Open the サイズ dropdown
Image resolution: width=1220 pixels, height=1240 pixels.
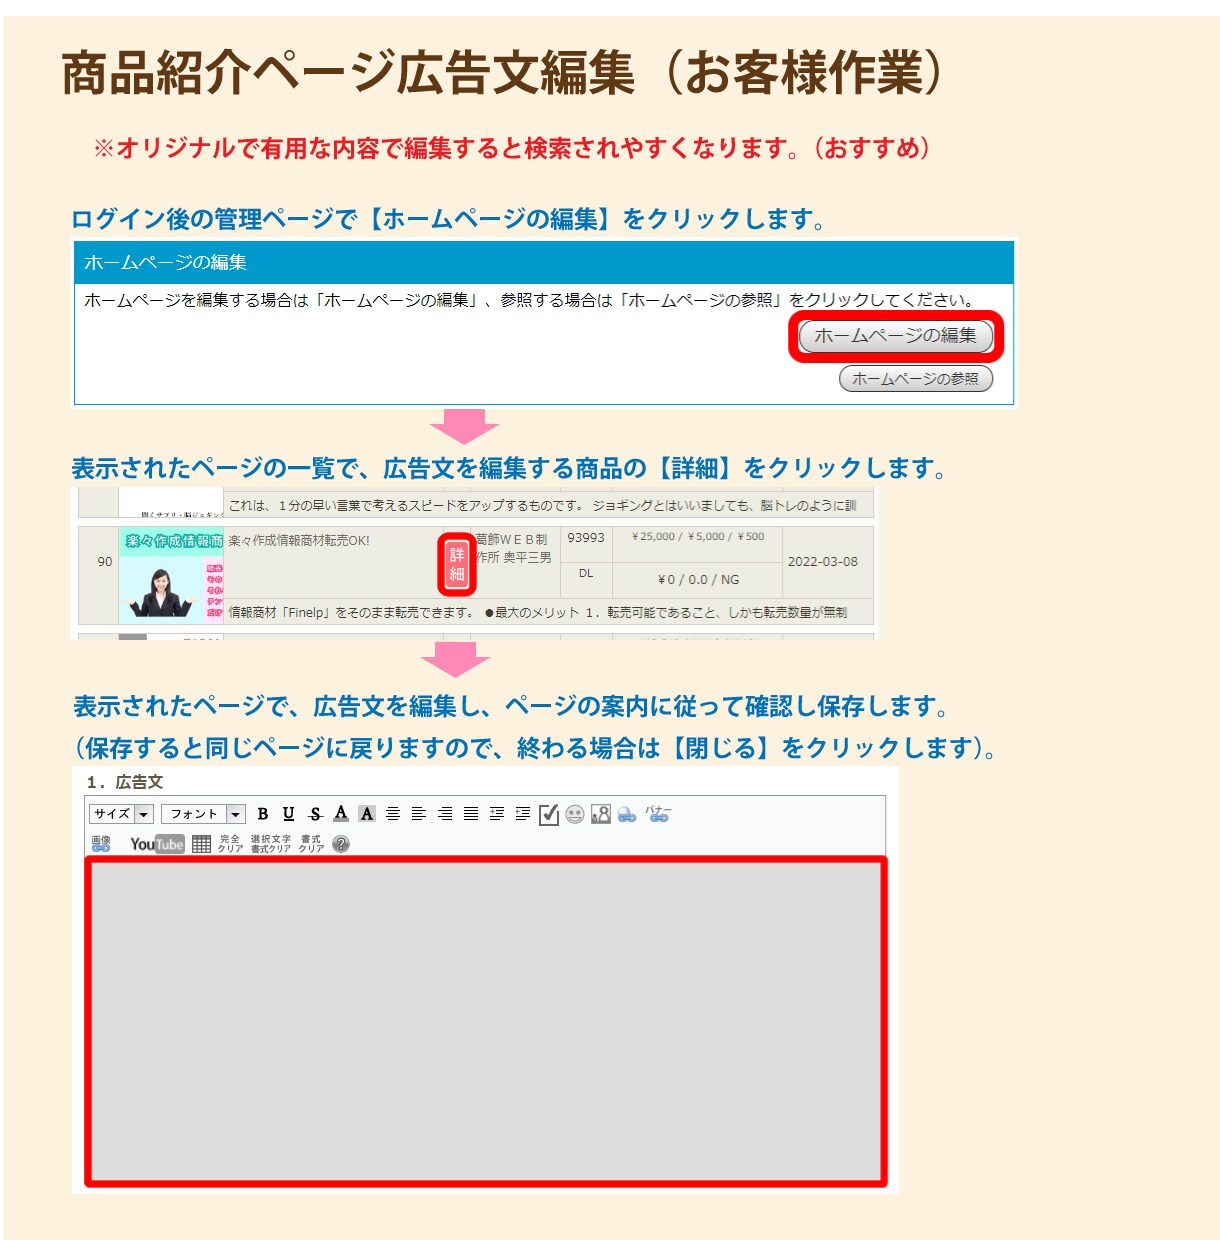(x=121, y=814)
